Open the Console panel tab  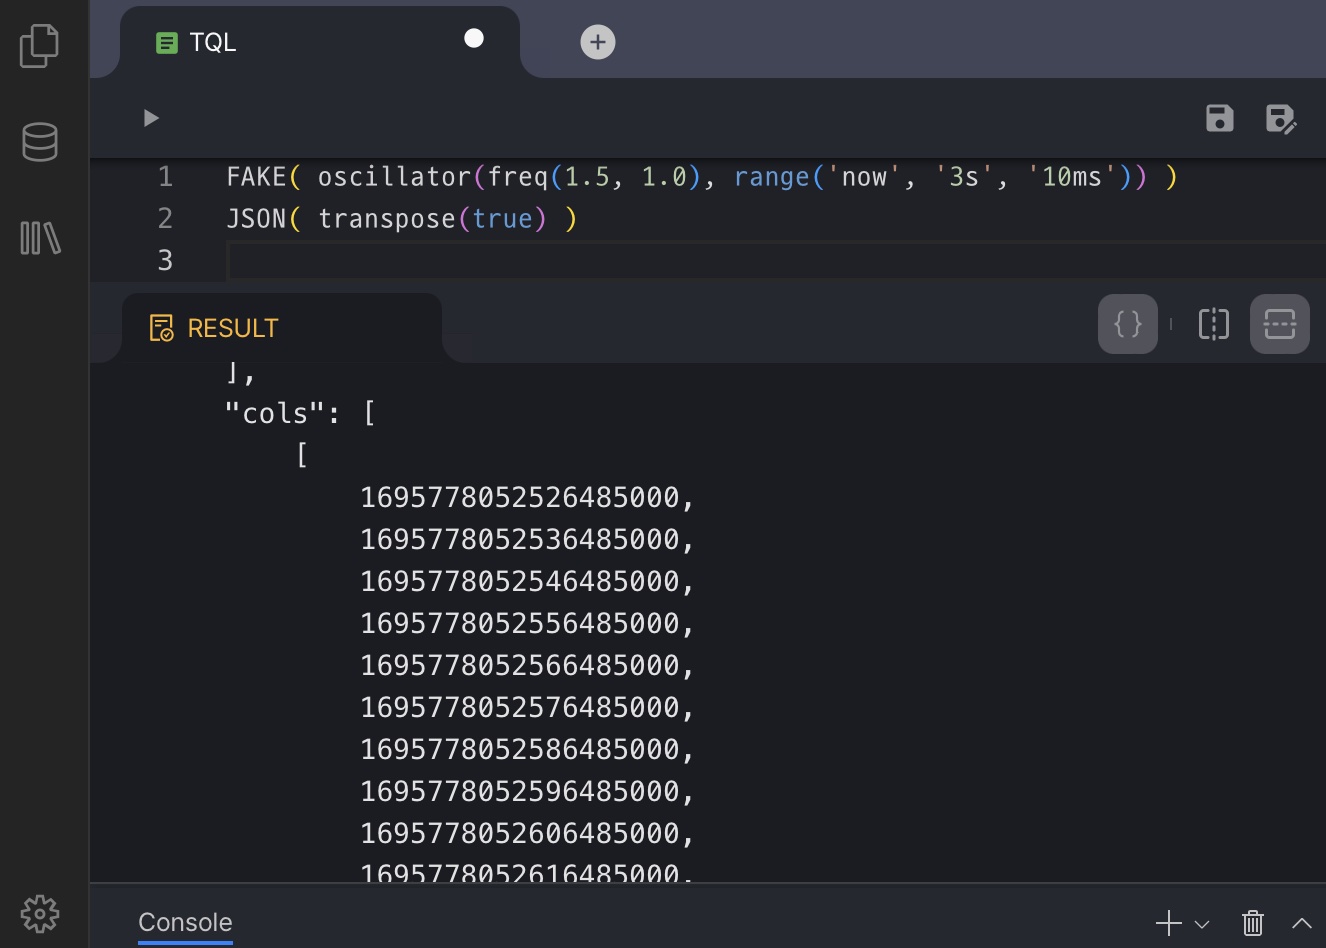[x=185, y=922]
